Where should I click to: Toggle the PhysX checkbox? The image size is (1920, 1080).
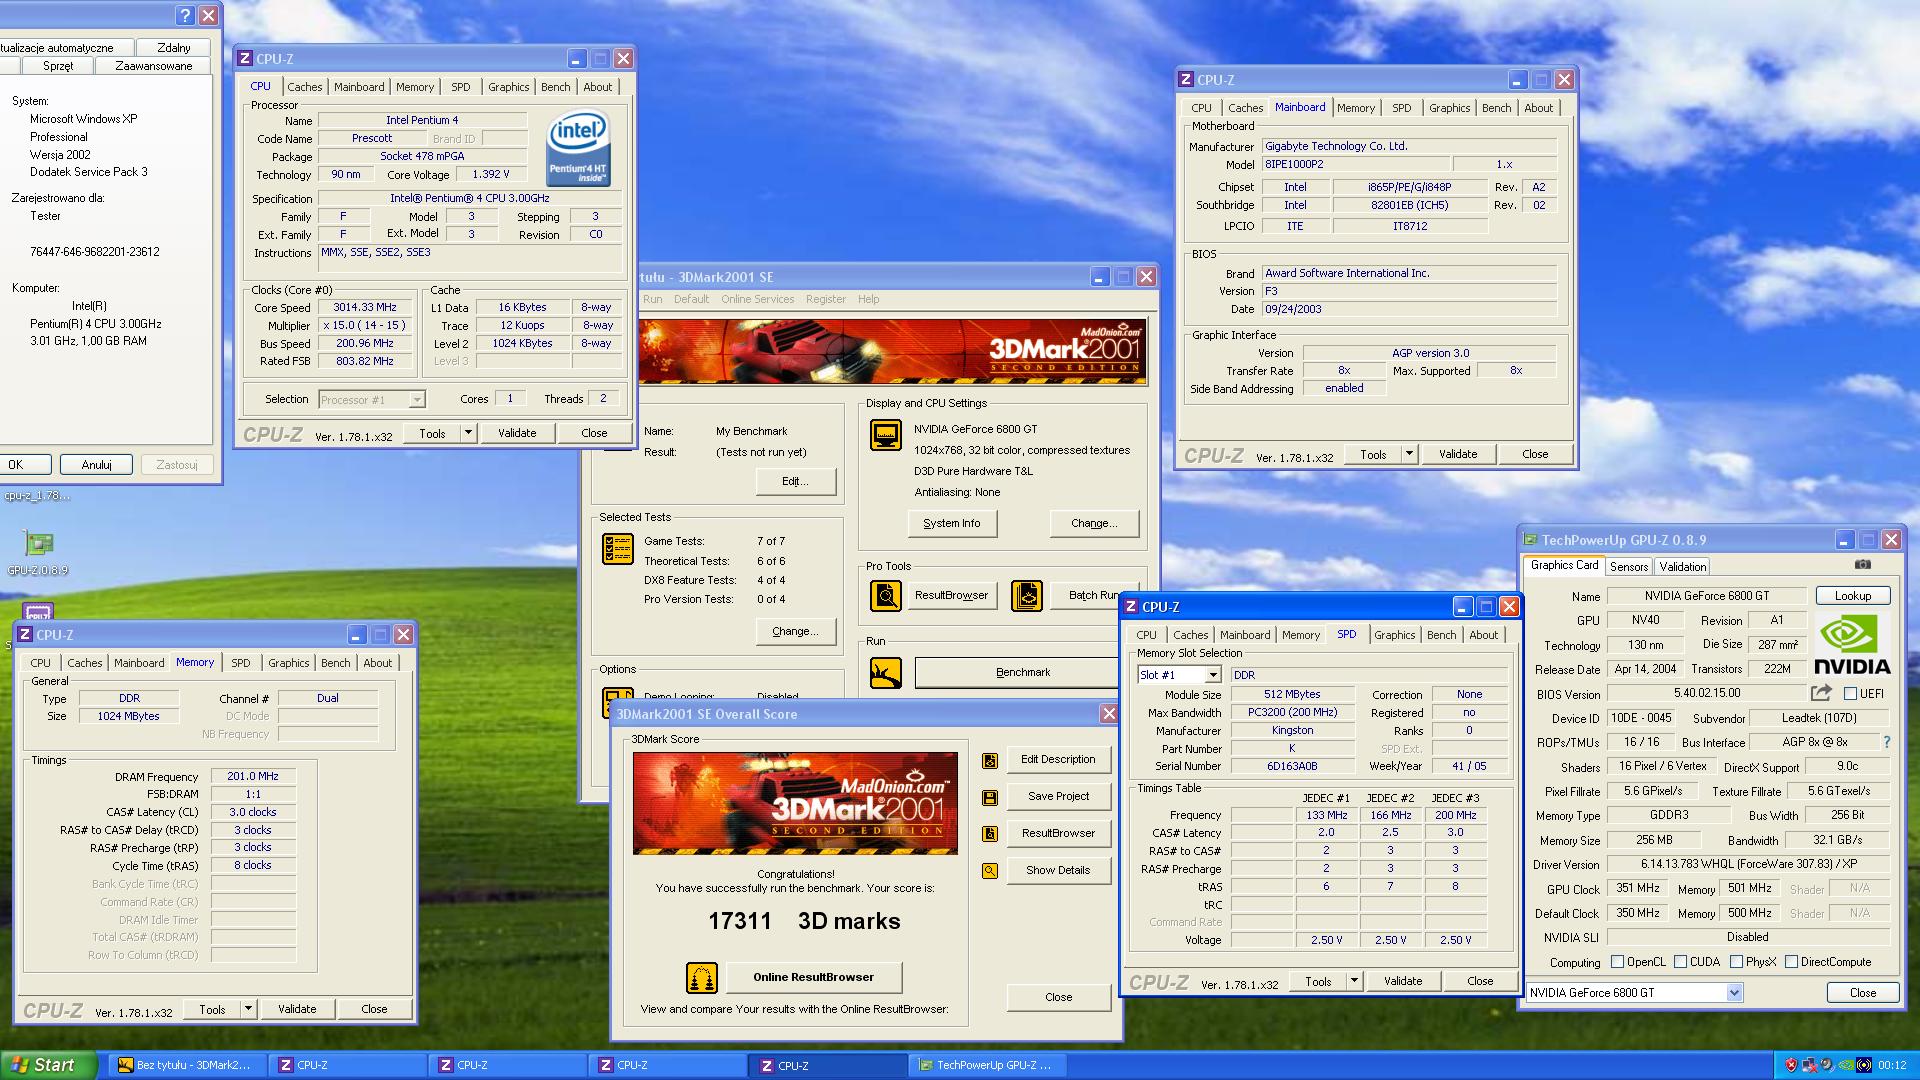click(x=1736, y=962)
